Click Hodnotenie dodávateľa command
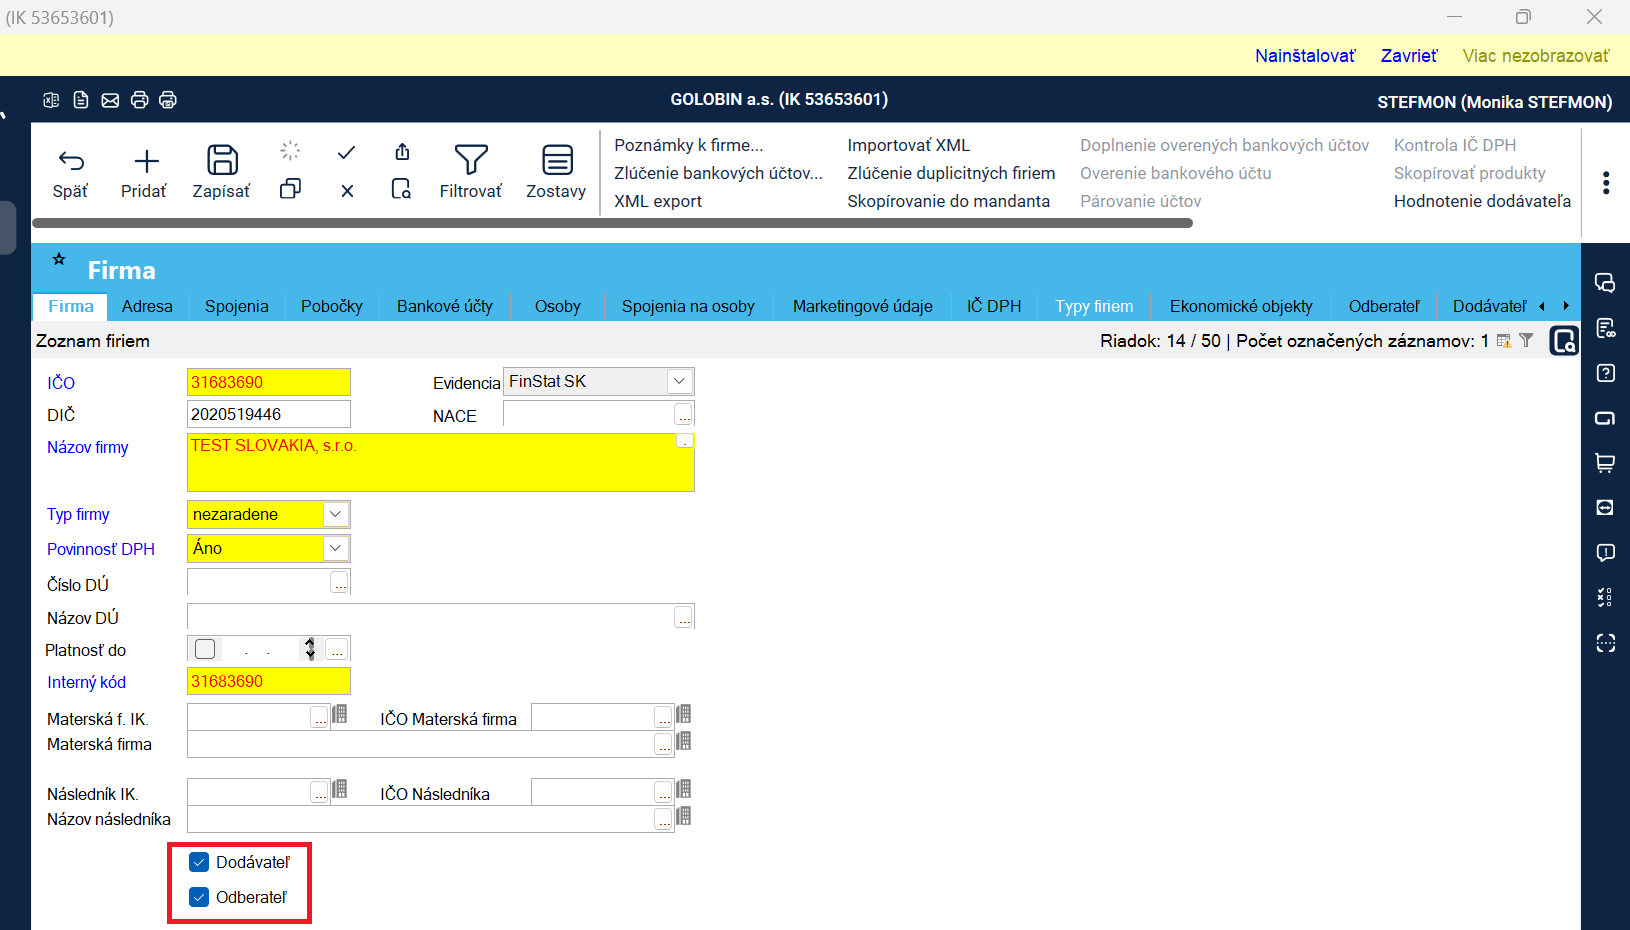This screenshot has height=930, width=1630. pos(1482,201)
